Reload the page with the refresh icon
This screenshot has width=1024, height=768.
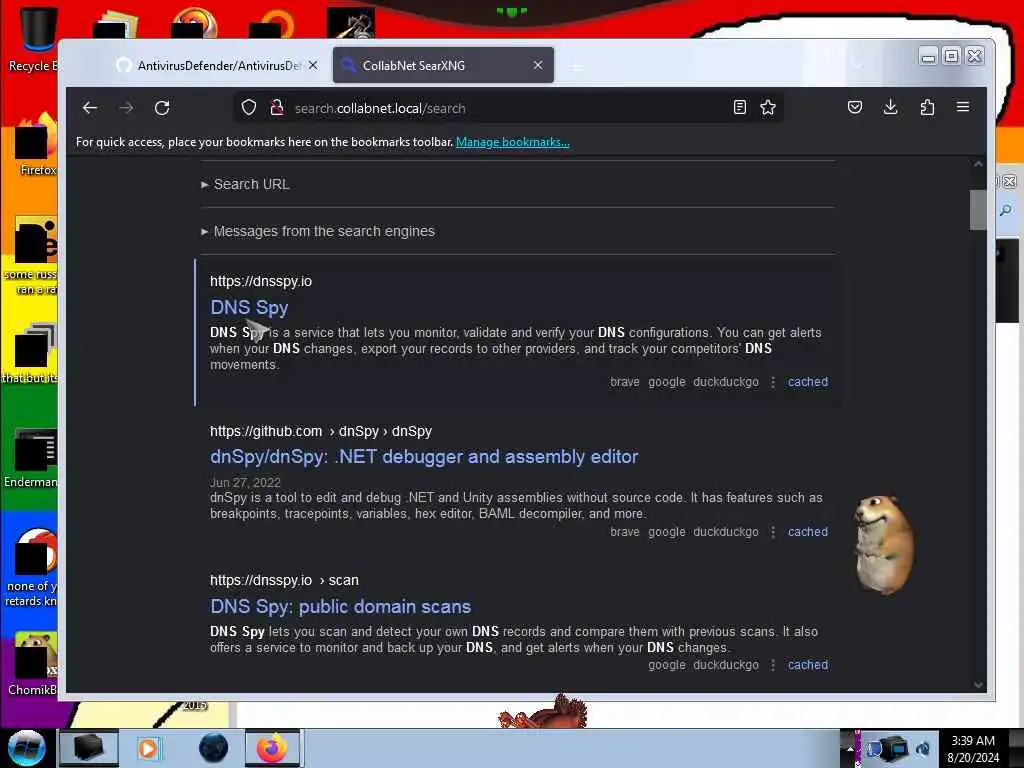coord(162,108)
